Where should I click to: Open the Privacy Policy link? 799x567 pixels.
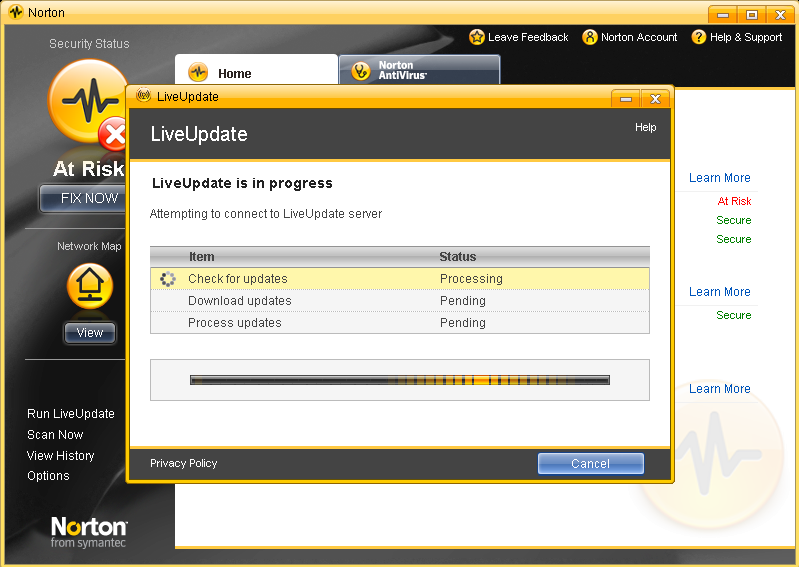183,463
